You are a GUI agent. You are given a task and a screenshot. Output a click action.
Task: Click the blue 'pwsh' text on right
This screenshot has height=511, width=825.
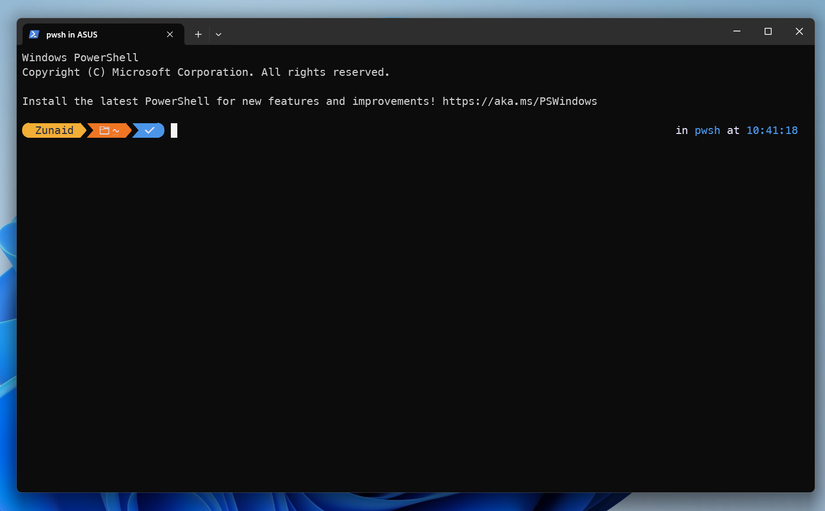pos(707,131)
